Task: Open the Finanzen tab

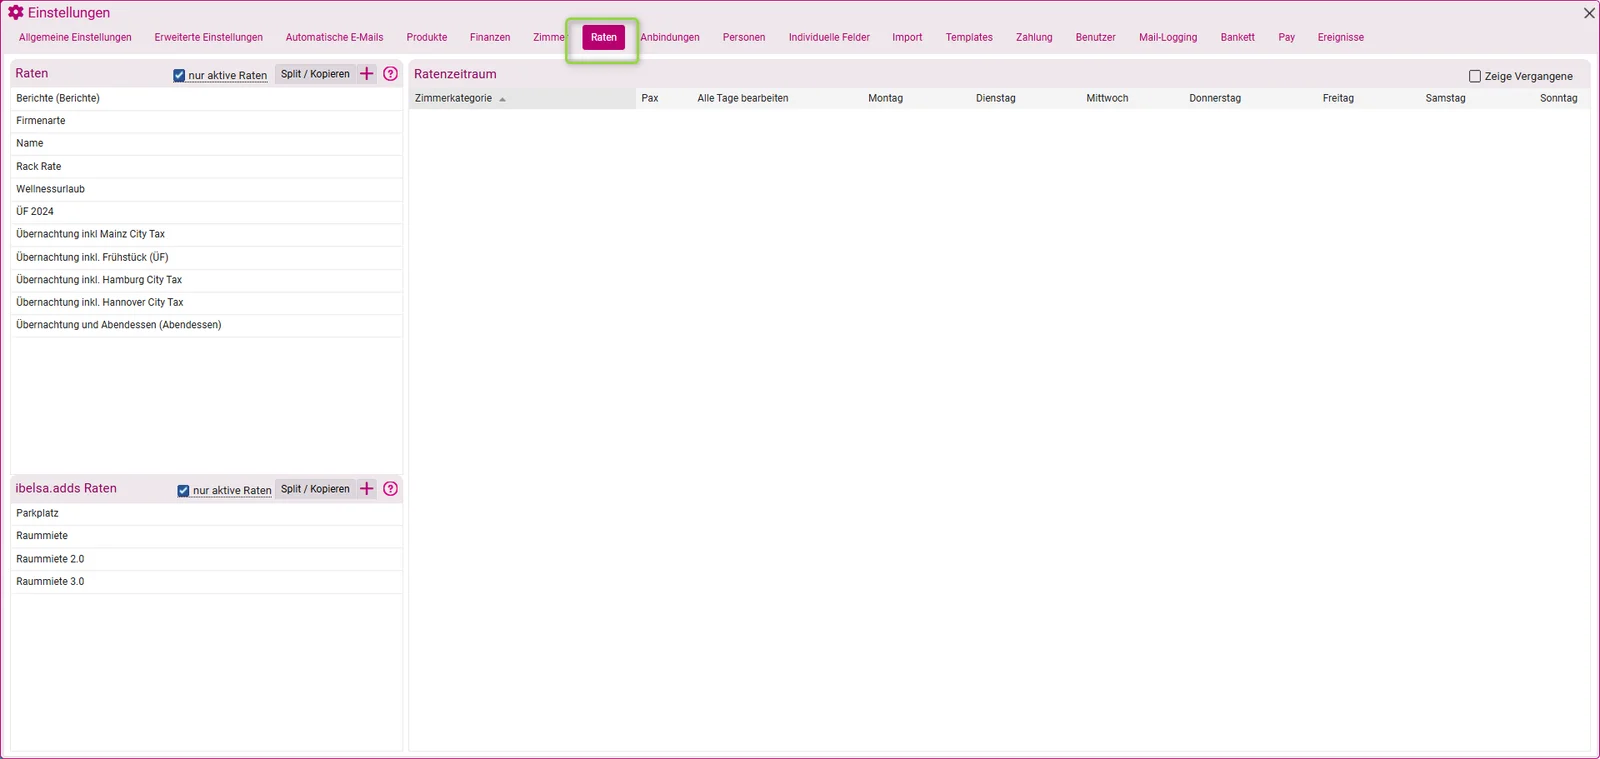Action: click(490, 37)
